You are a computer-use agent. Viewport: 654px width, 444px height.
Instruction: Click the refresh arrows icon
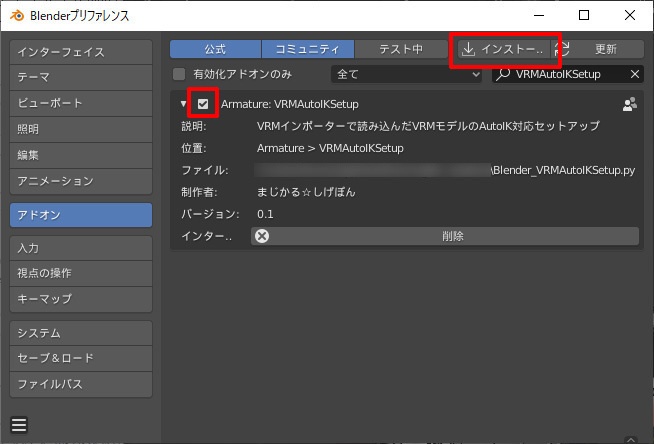pyautogui.click(x=562, y=49)
